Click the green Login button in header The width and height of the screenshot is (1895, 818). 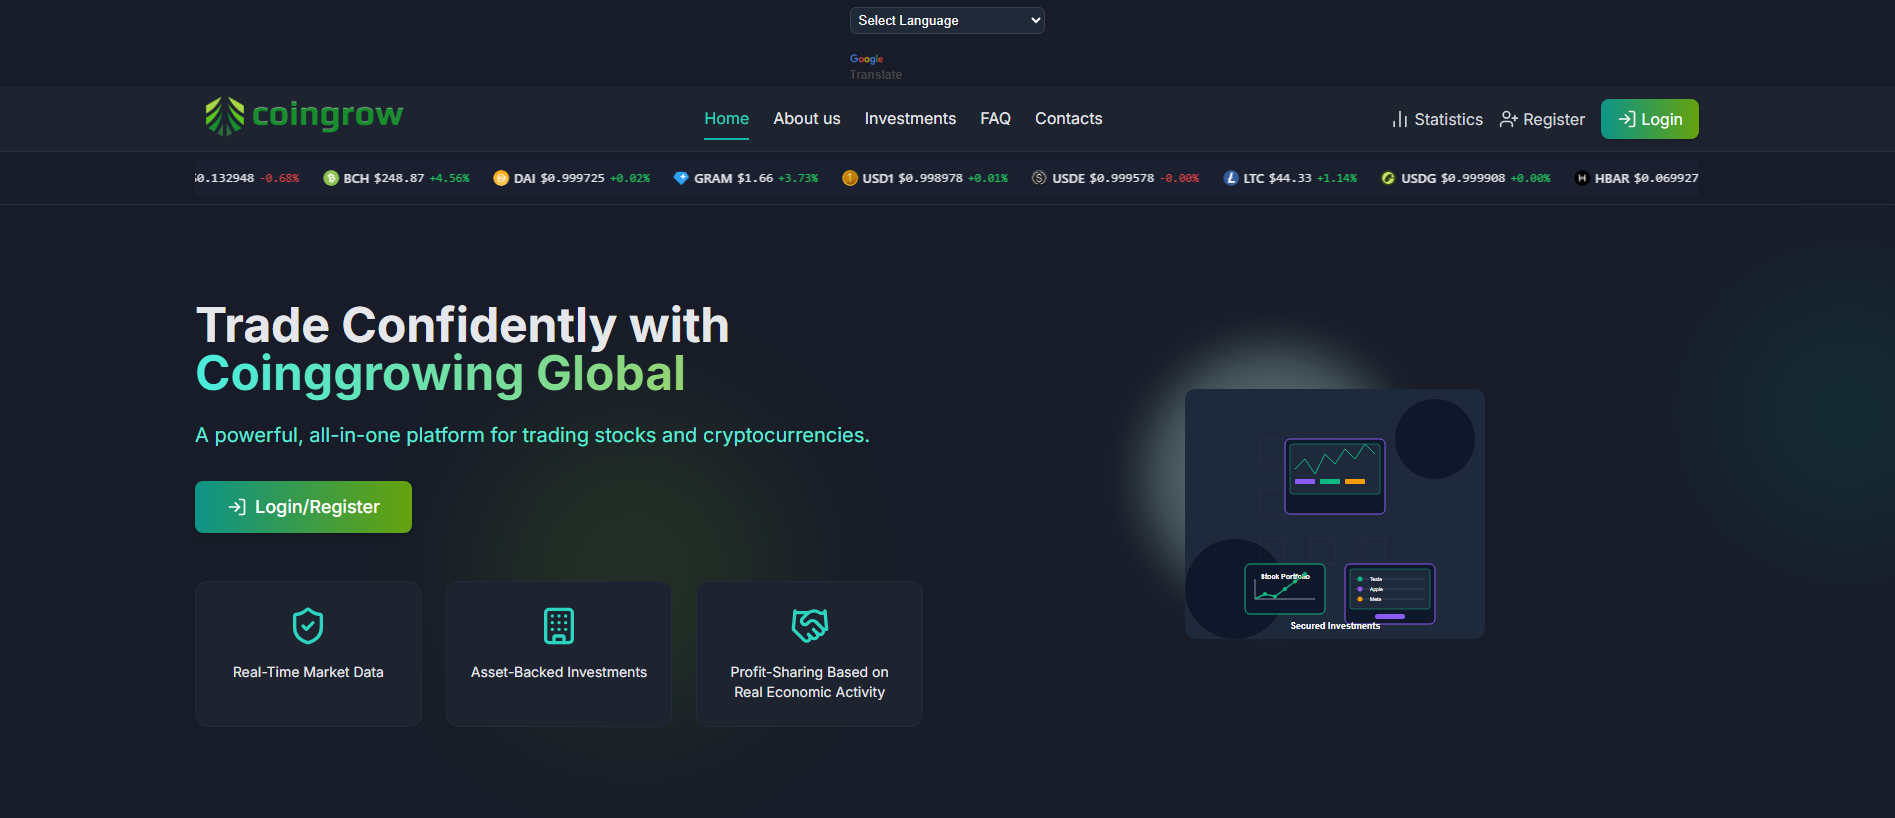tap(1650, 119)
